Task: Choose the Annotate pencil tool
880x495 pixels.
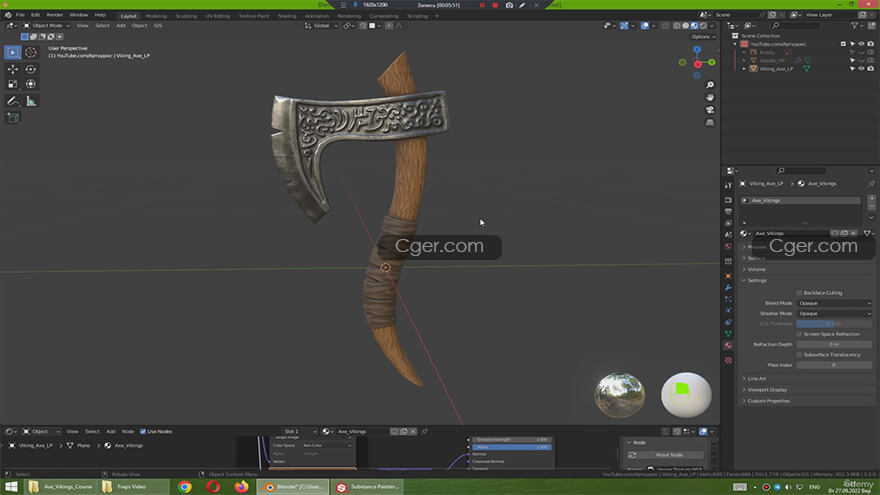Action: click(x=13, y=101)
